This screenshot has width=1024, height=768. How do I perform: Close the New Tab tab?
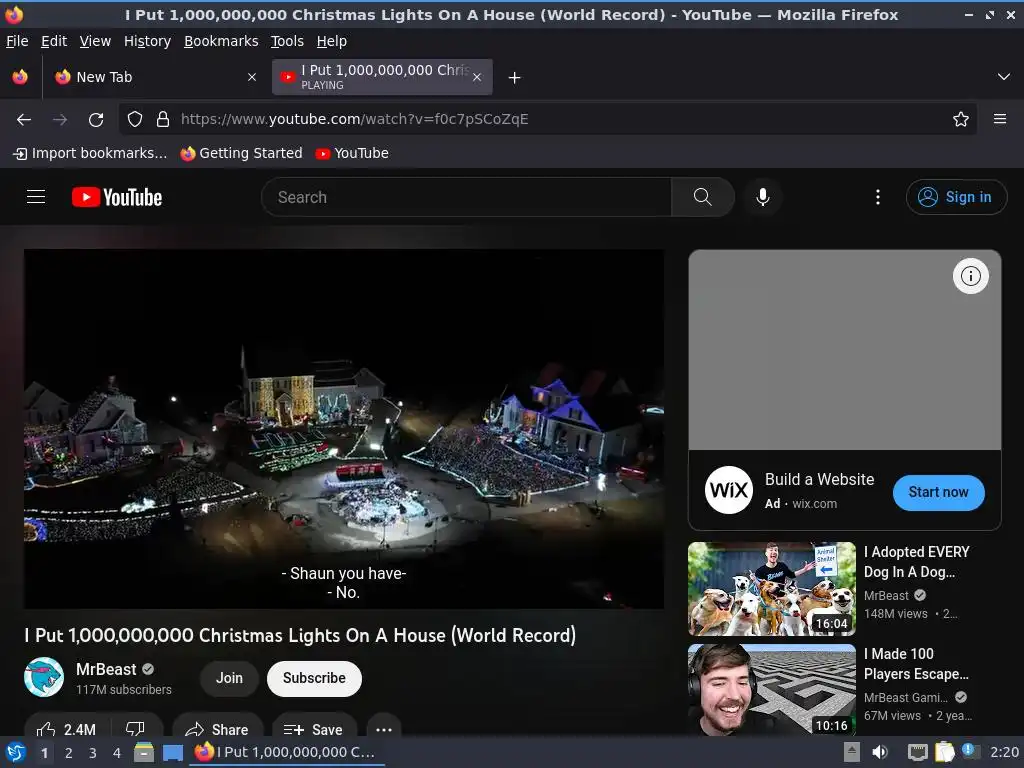point(251,77)
